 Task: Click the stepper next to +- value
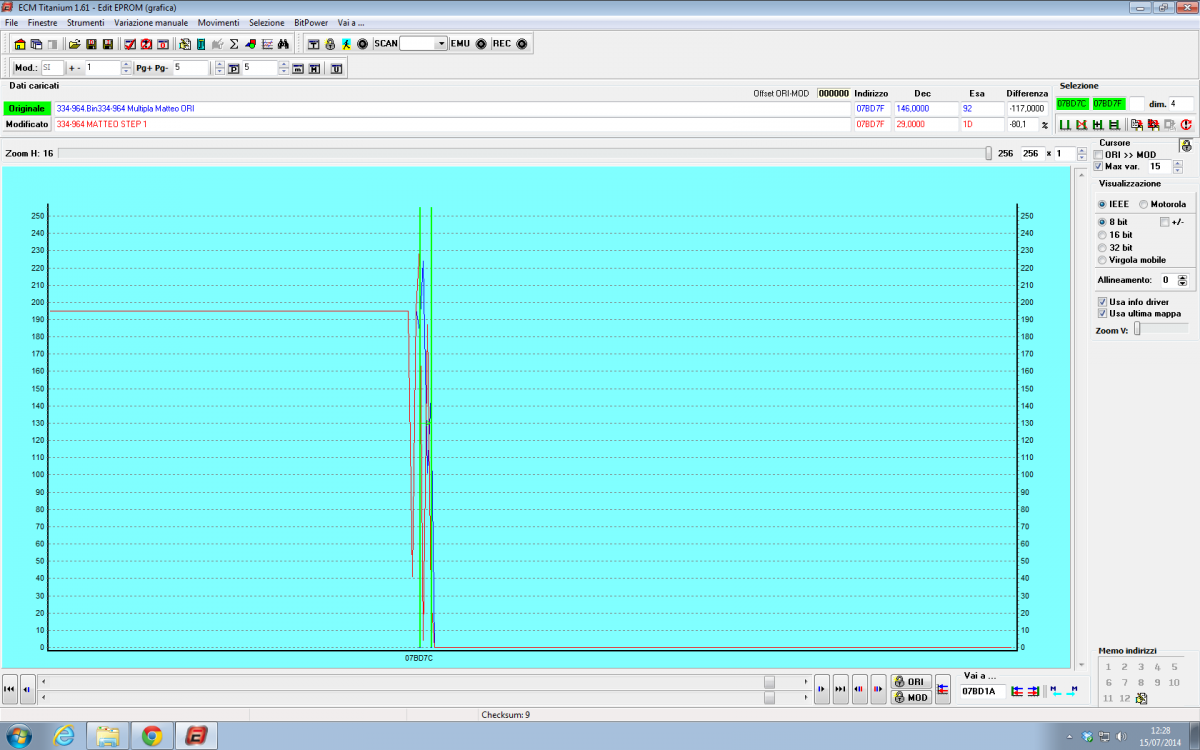click(126, 68)
